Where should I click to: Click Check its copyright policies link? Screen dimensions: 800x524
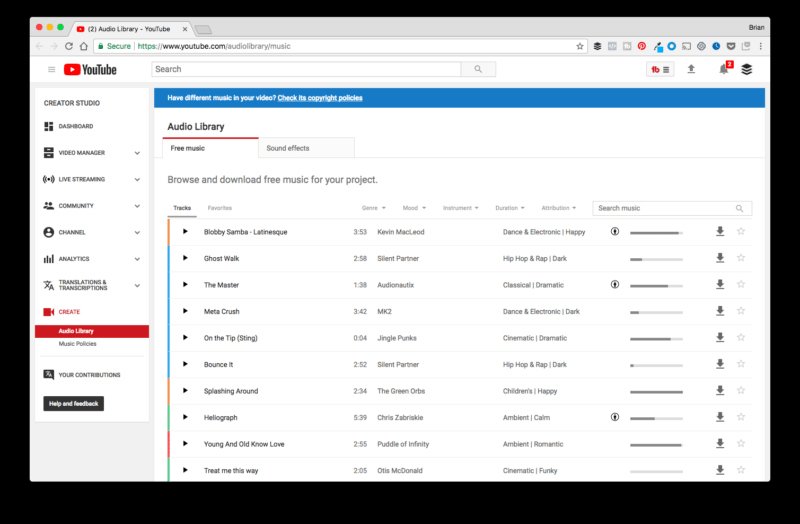(320, 98)
